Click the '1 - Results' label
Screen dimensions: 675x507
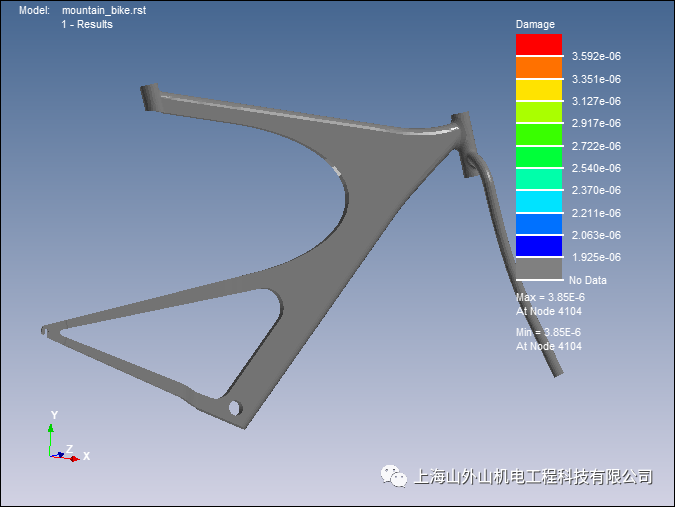87,24
